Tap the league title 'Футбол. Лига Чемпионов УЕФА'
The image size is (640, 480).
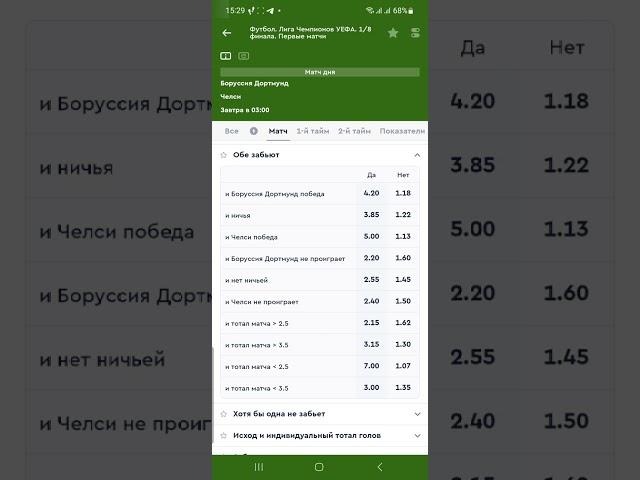coord(310,33)
